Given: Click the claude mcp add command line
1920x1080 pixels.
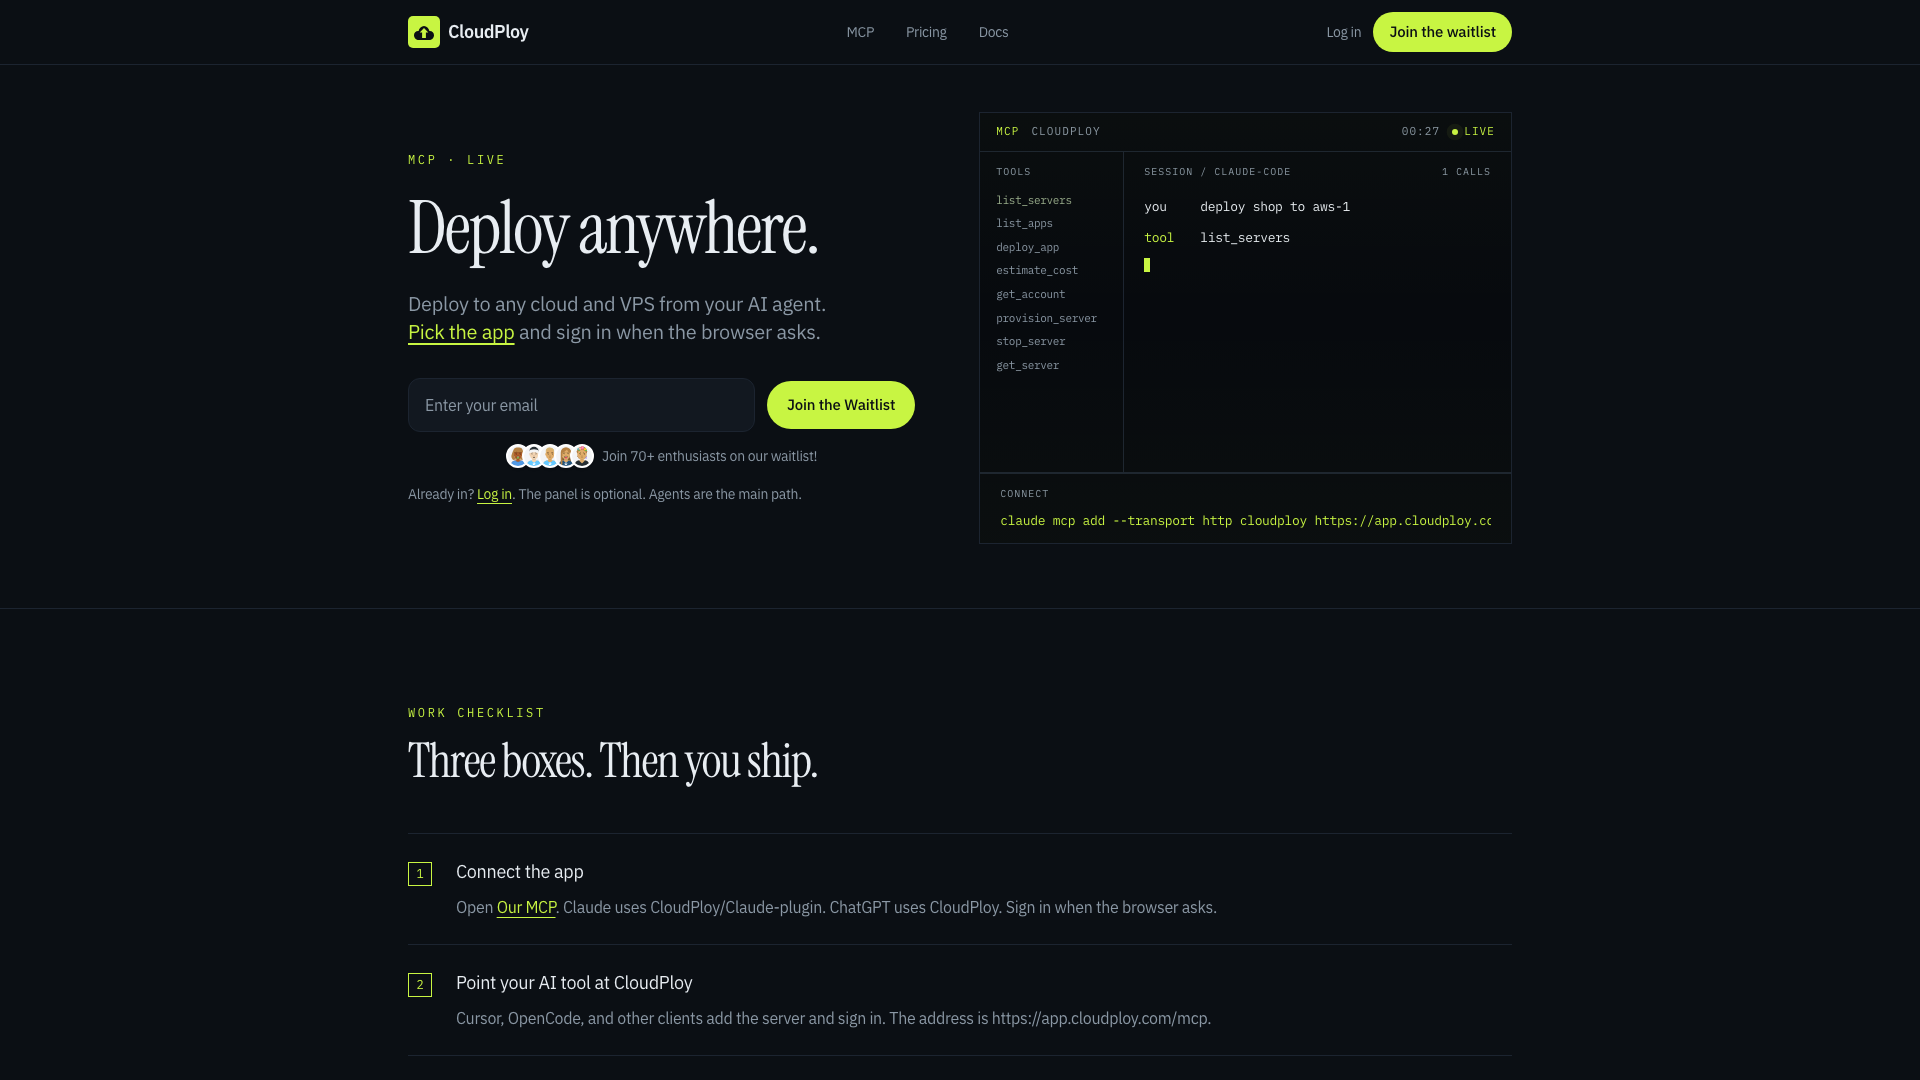Looking at the screenshot, I should click(1245, 521).
